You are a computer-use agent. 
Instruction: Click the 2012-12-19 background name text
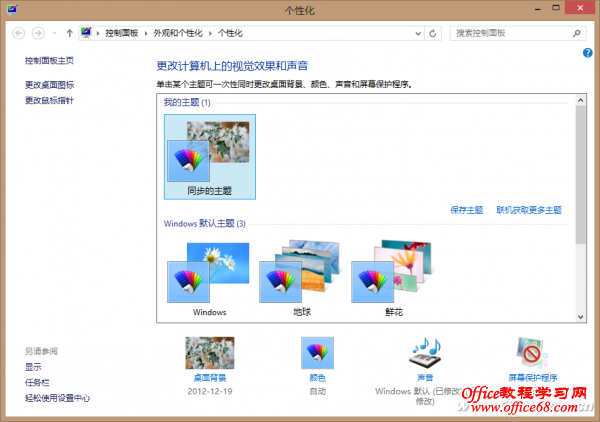pyautogui.click(x=210, y=391)
